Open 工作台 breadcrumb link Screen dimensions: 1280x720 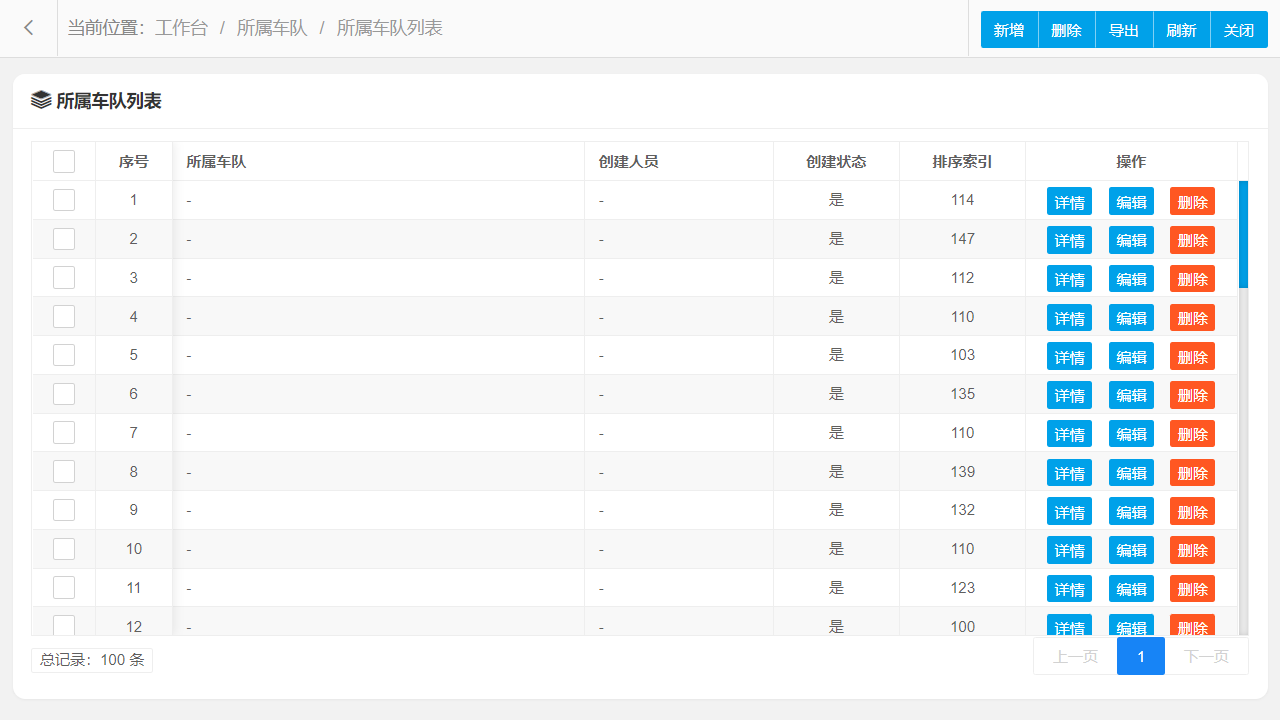[x=181, y=28]
